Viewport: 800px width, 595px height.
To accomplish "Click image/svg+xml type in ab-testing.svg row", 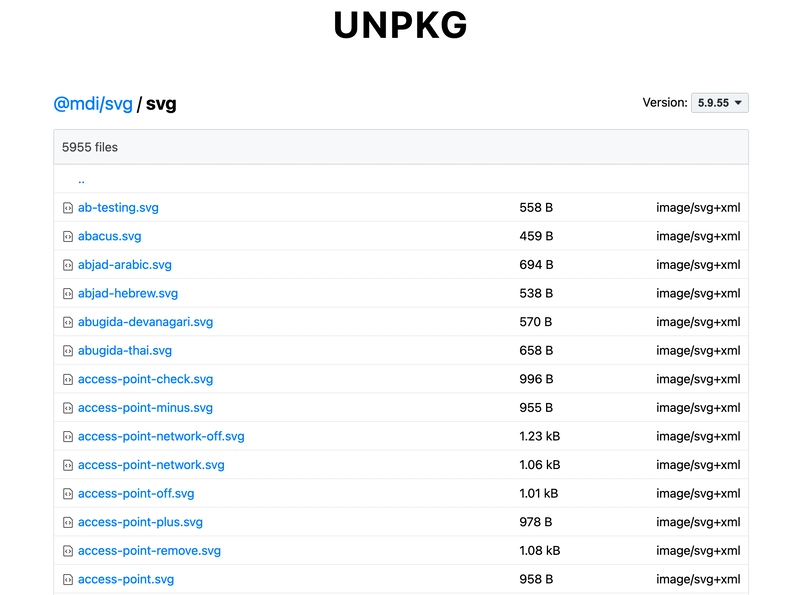I will coord(698,208).
